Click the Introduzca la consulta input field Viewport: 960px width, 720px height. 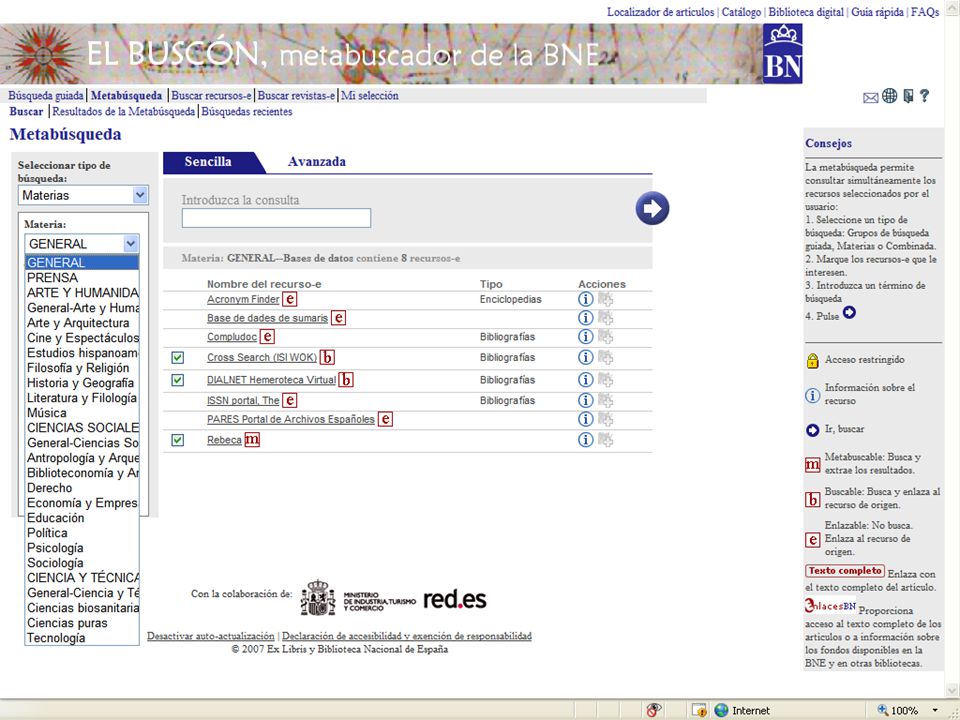276,218
